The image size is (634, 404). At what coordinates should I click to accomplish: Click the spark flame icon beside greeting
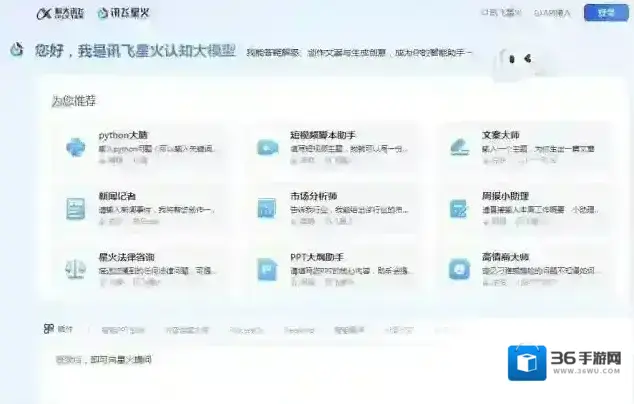17,50
